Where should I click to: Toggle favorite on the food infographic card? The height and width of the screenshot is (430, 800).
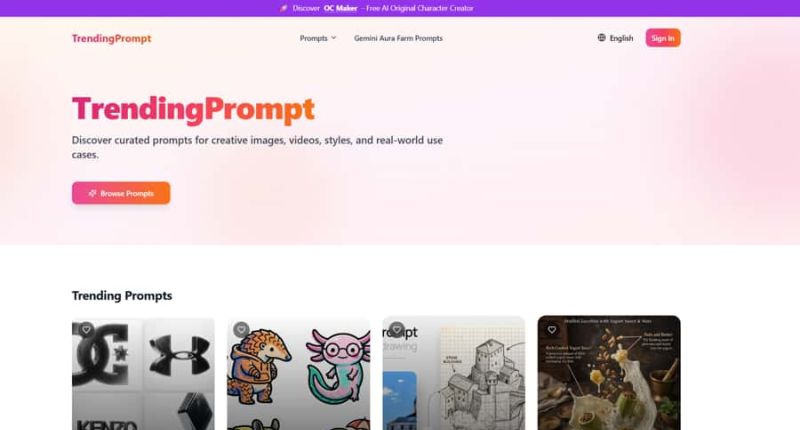point(552,330)
